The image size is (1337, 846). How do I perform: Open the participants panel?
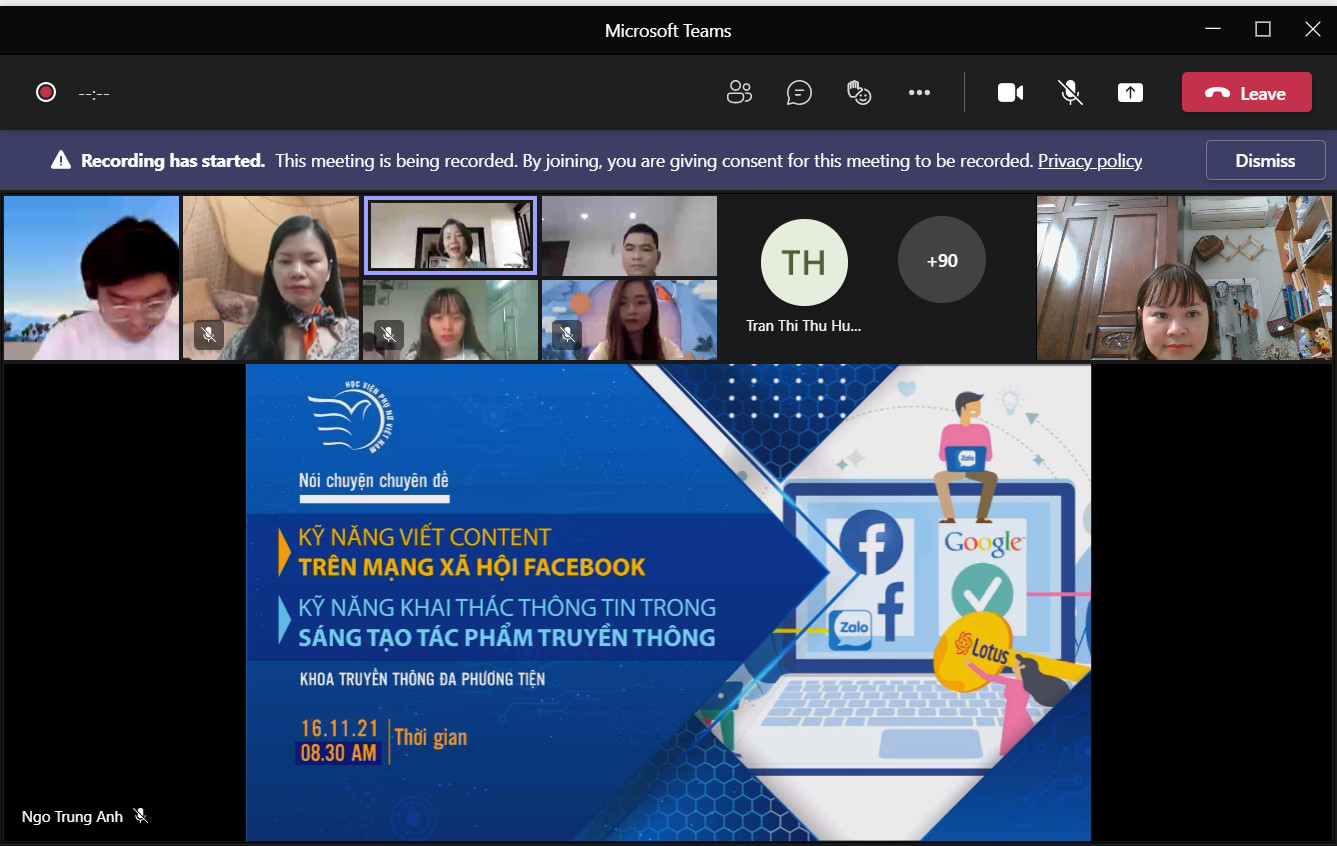pyautogui.click(x=739, y=93)
